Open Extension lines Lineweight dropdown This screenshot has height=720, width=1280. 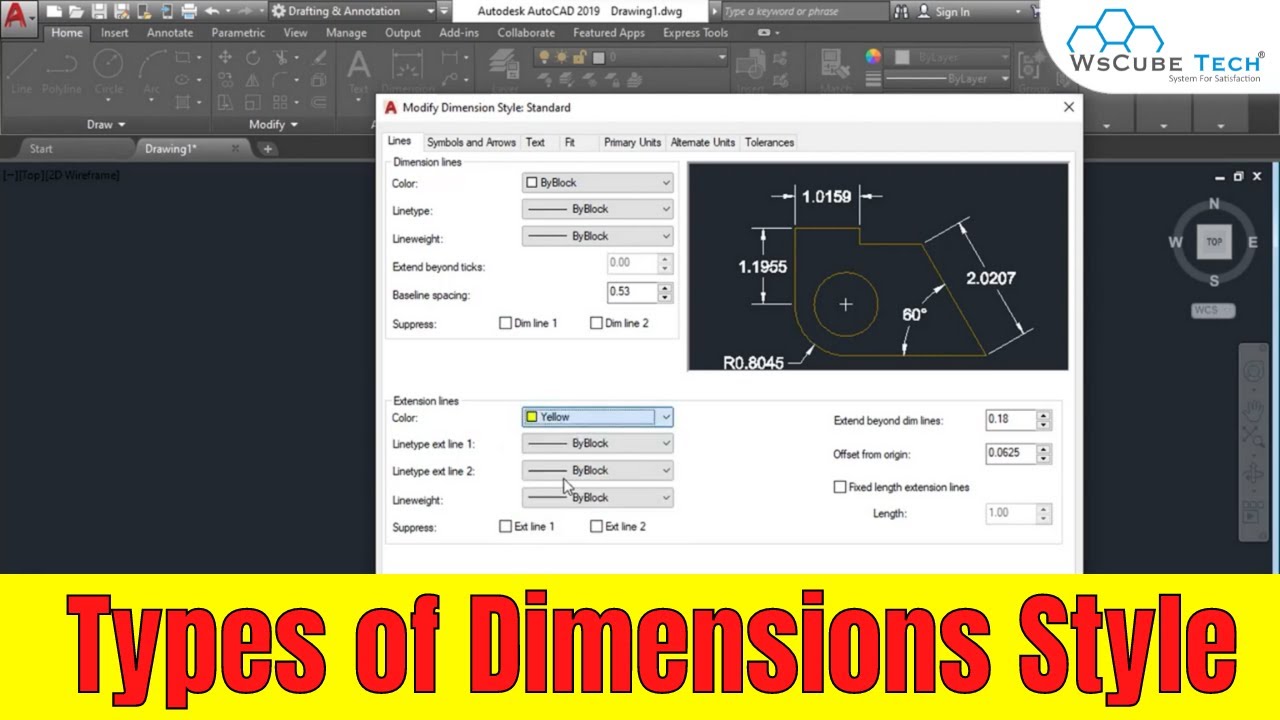[597, 497]
